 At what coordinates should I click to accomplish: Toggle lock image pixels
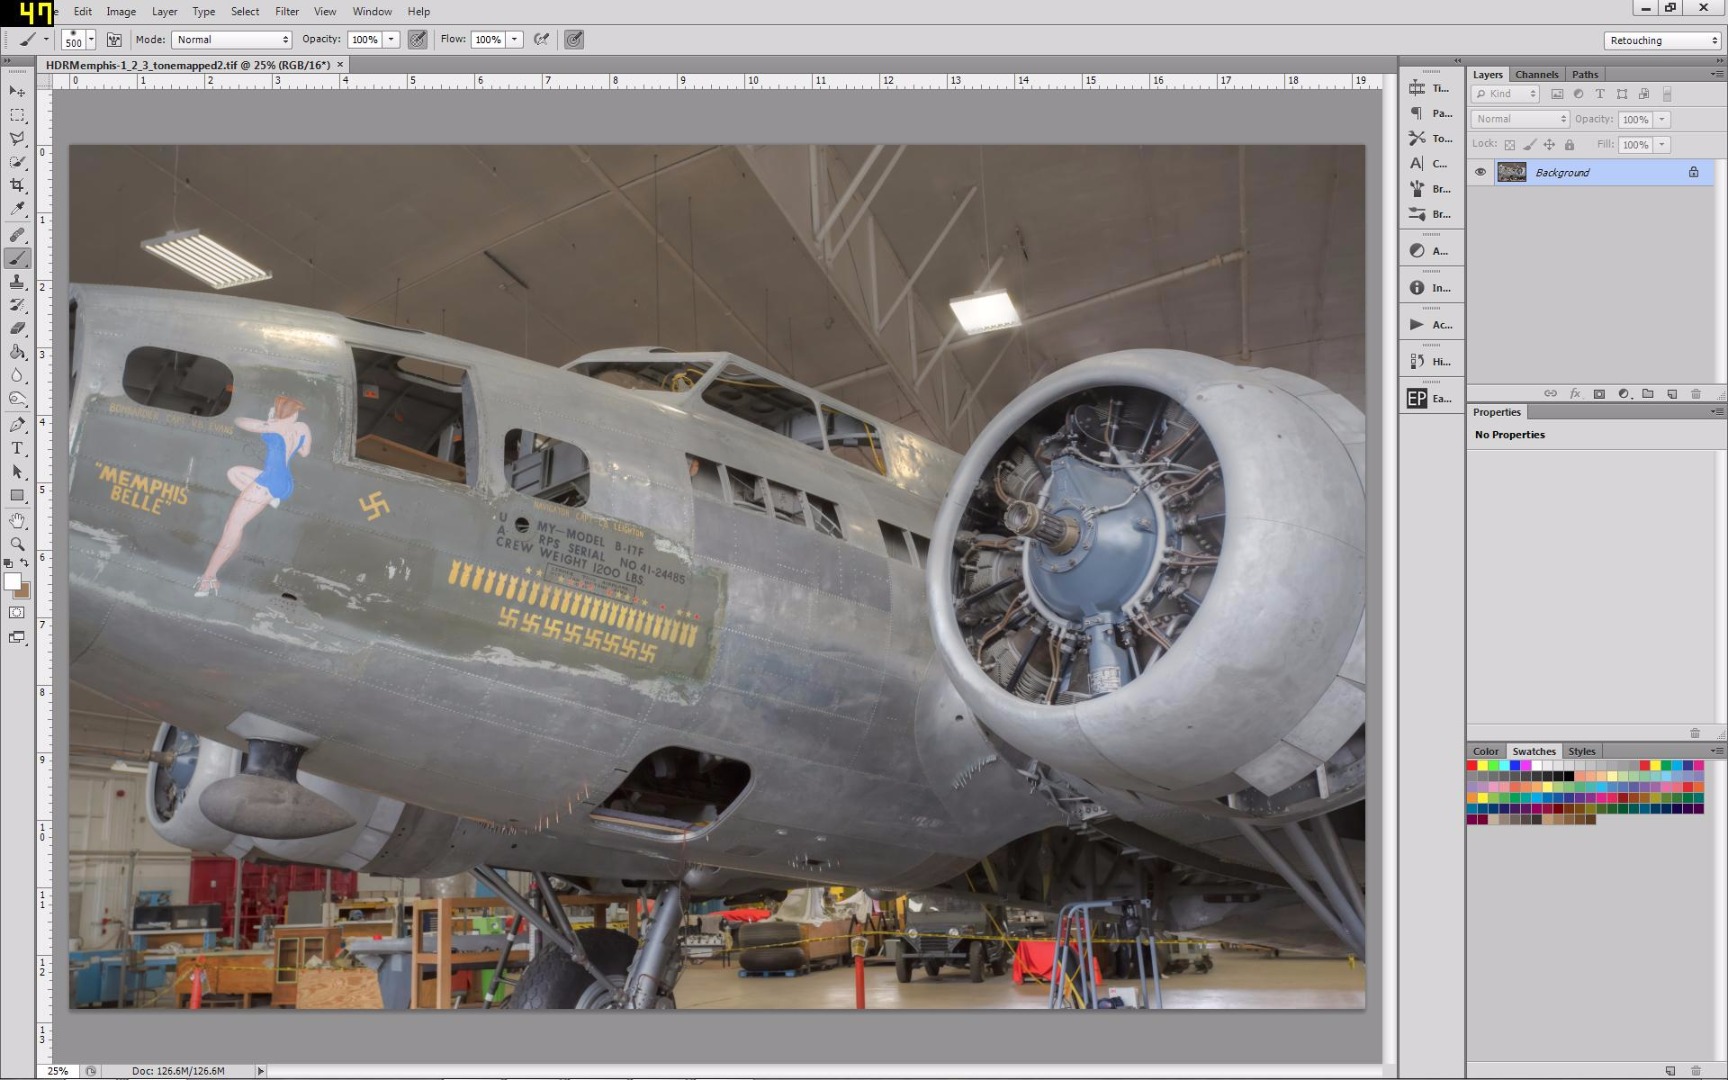[1530, 145]
